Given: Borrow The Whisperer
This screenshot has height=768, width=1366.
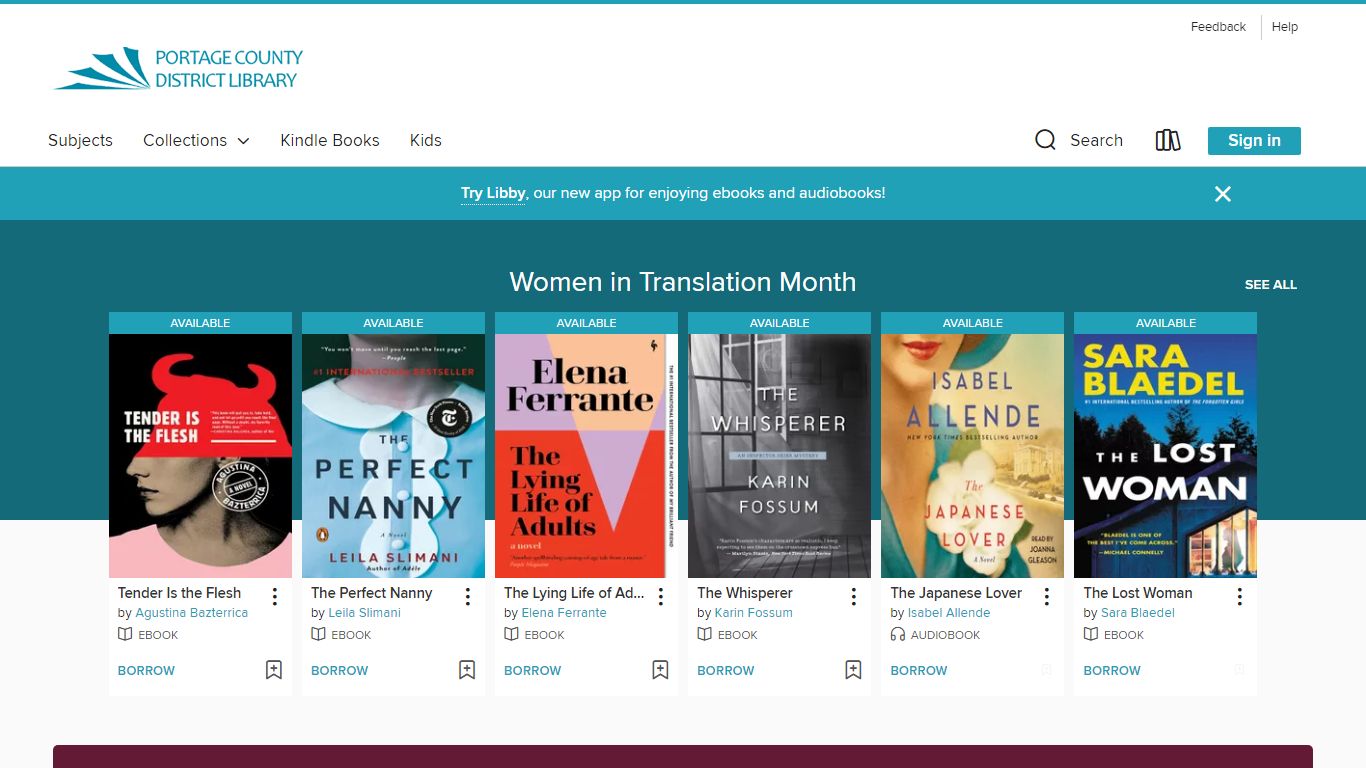Looking at the screenshot, I should coord(725,670).
